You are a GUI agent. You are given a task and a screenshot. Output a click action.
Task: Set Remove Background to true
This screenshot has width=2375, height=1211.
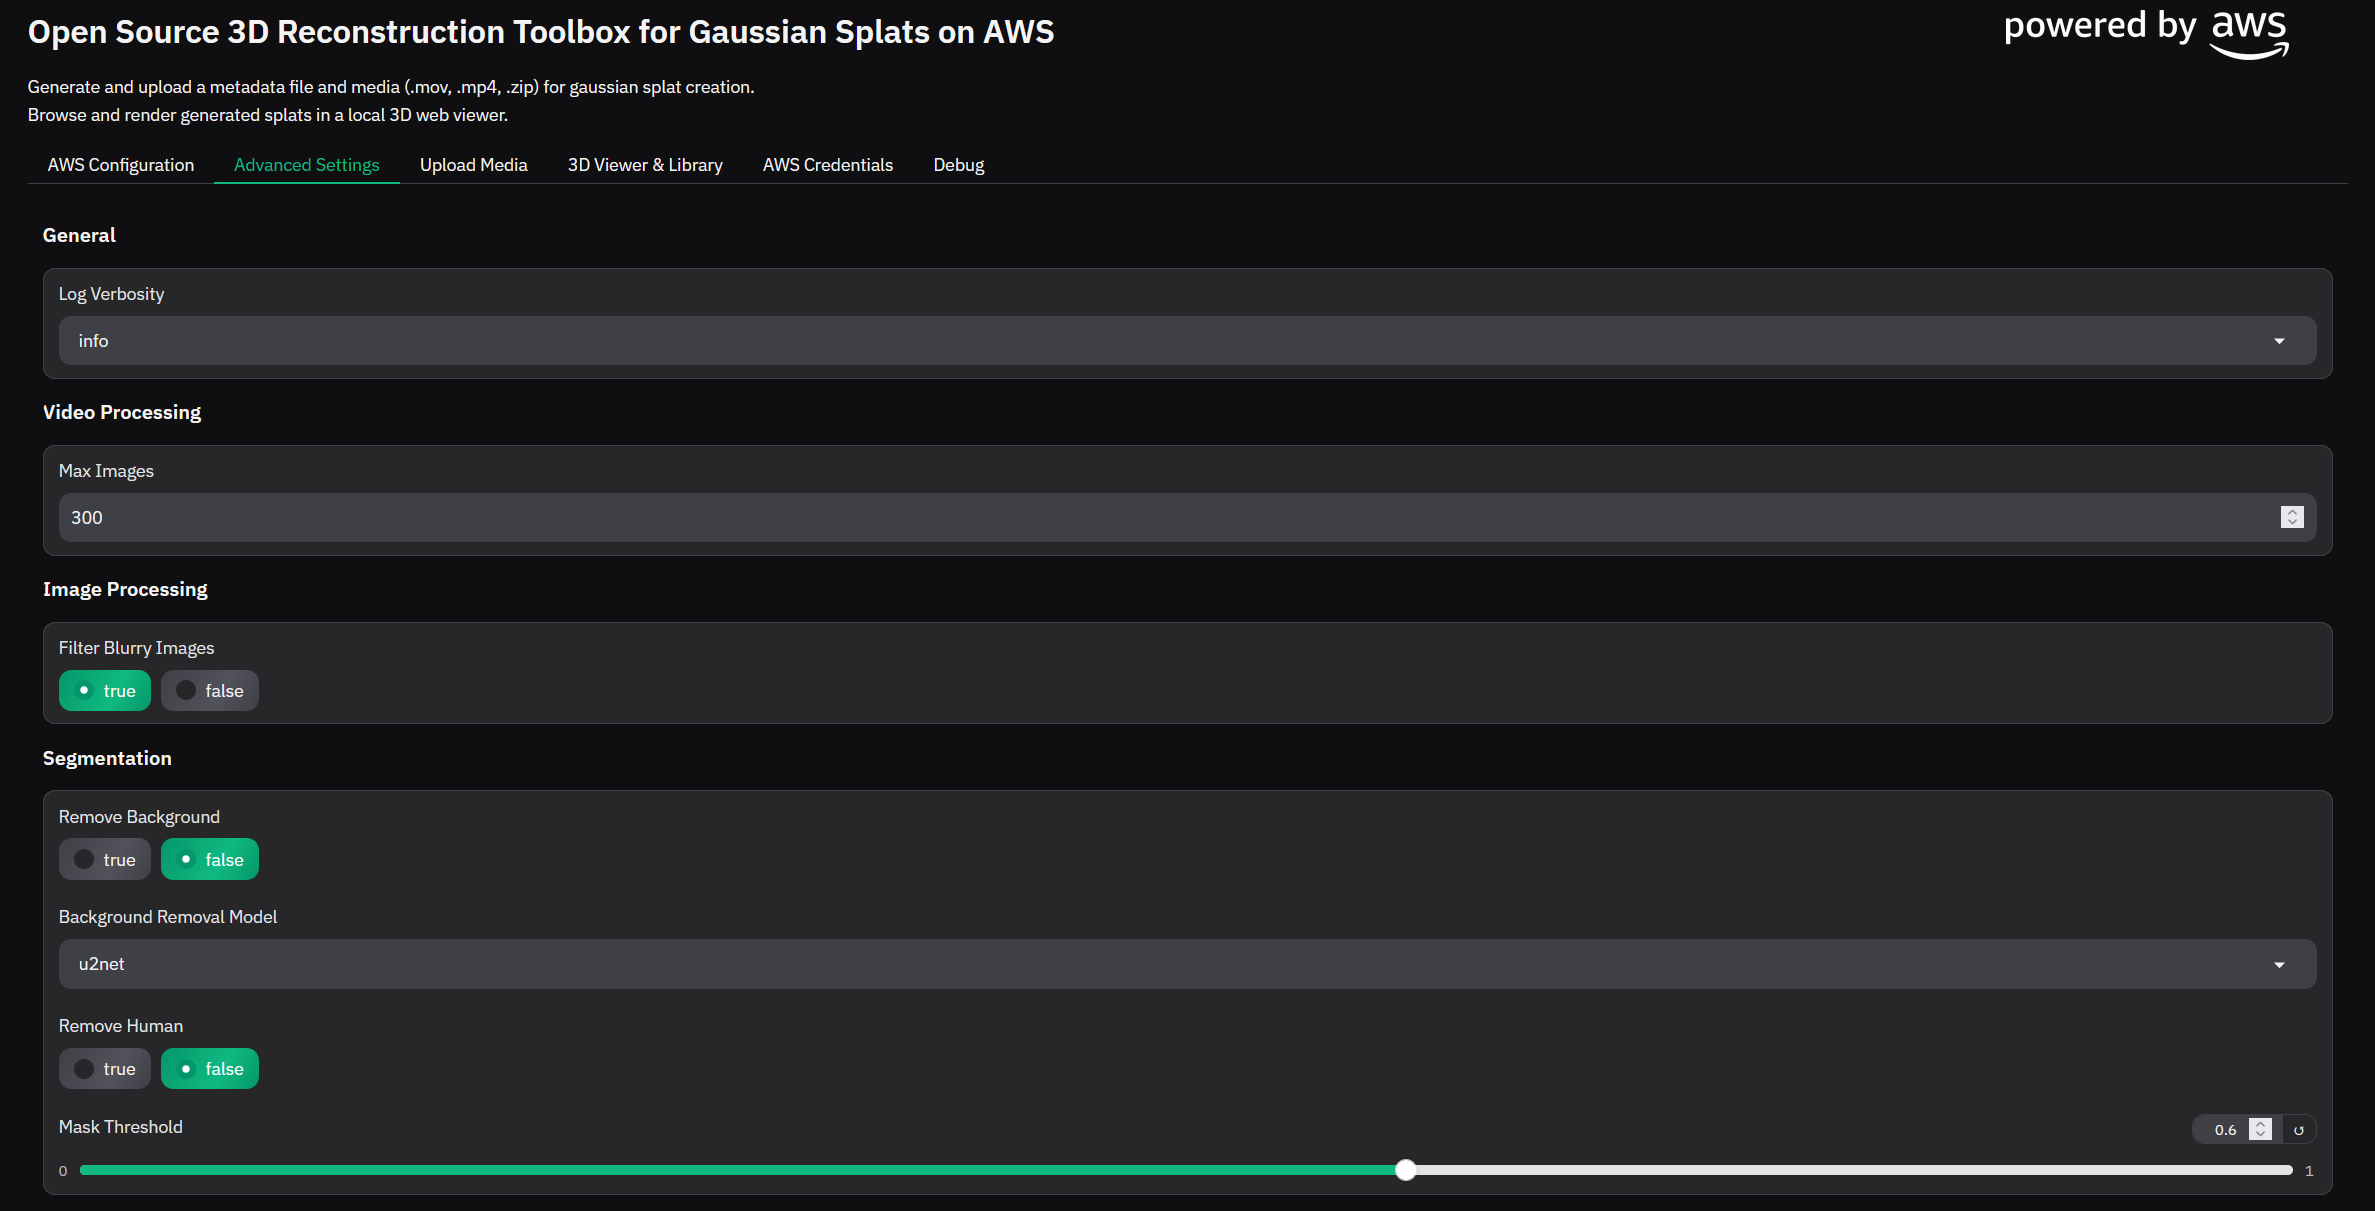(x=105, y=860)
